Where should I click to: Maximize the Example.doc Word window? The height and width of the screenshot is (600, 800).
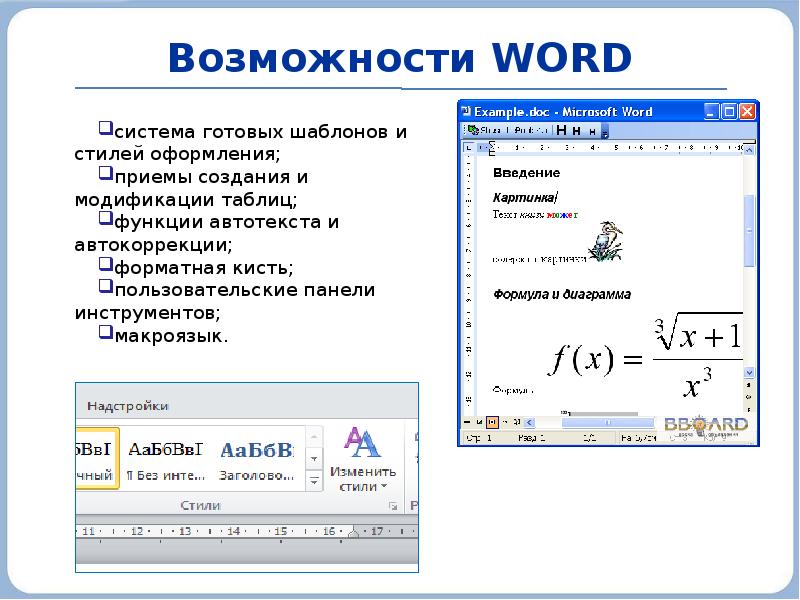(729, 112)
